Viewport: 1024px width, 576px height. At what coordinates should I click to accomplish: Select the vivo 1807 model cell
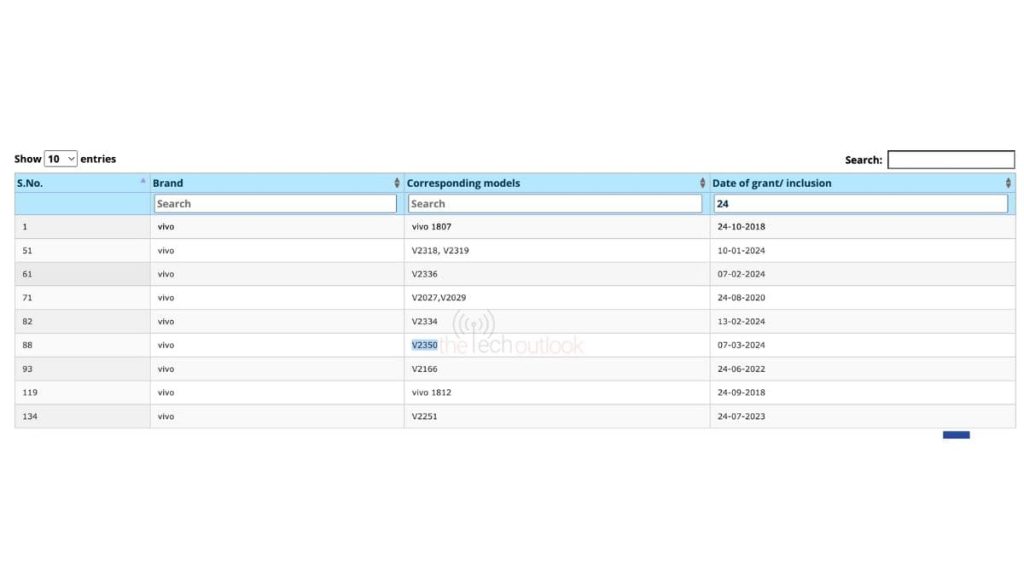click(x=431, y=227)
